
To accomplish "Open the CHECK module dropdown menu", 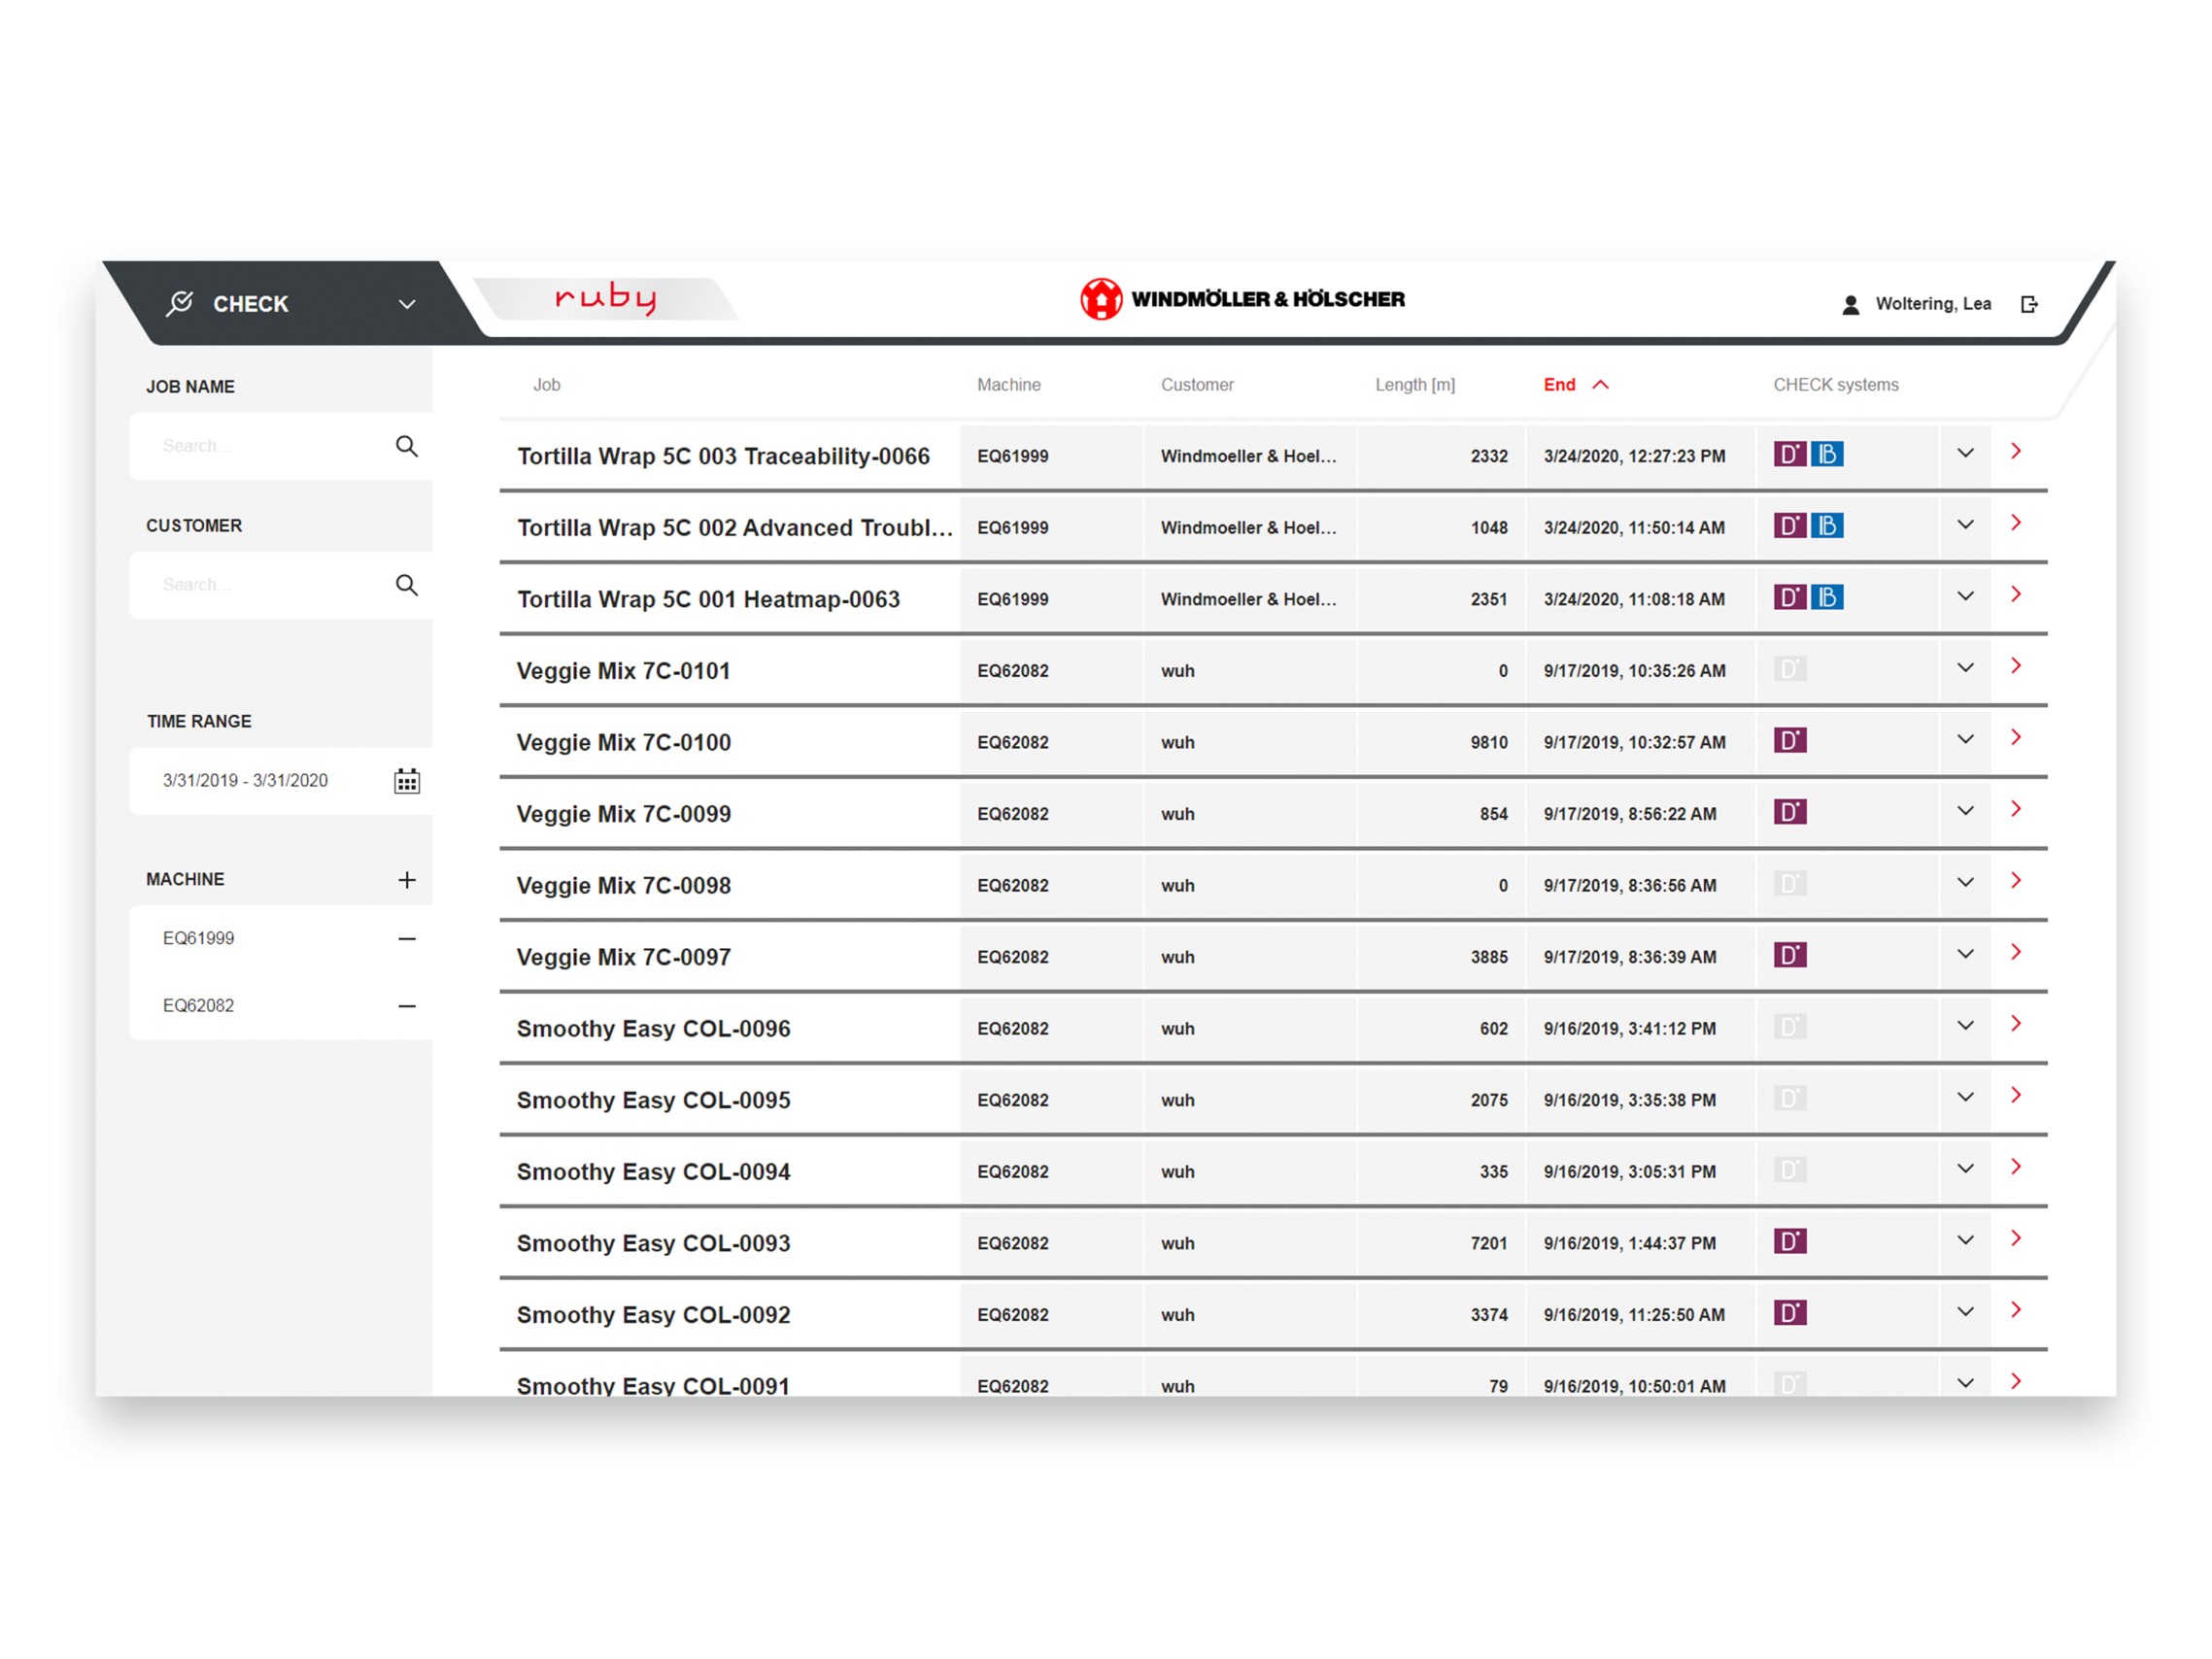I will click(x=406, y=304).
